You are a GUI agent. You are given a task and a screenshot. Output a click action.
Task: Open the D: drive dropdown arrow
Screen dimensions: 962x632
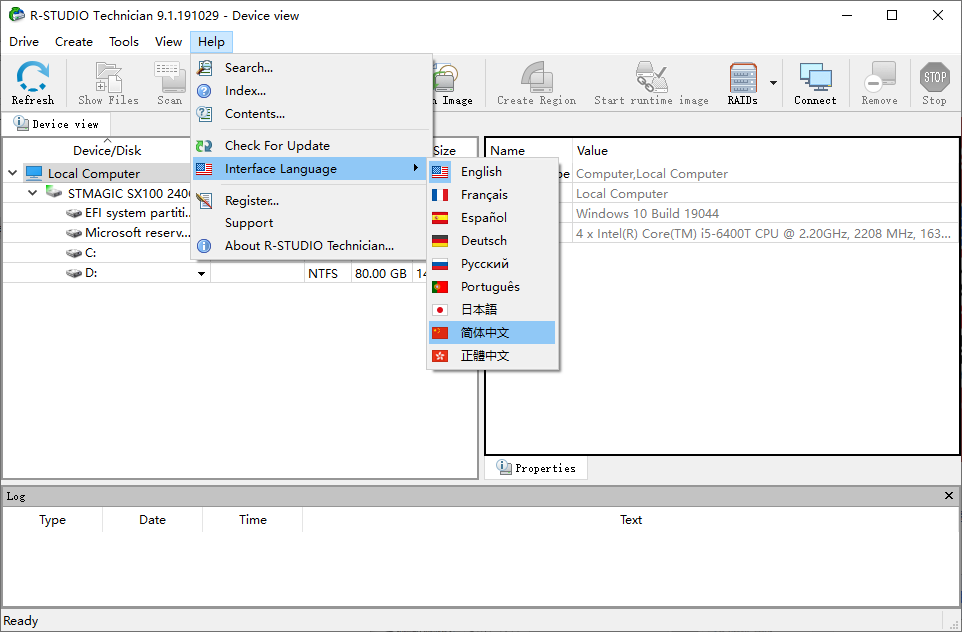click(x=201, y=274)
